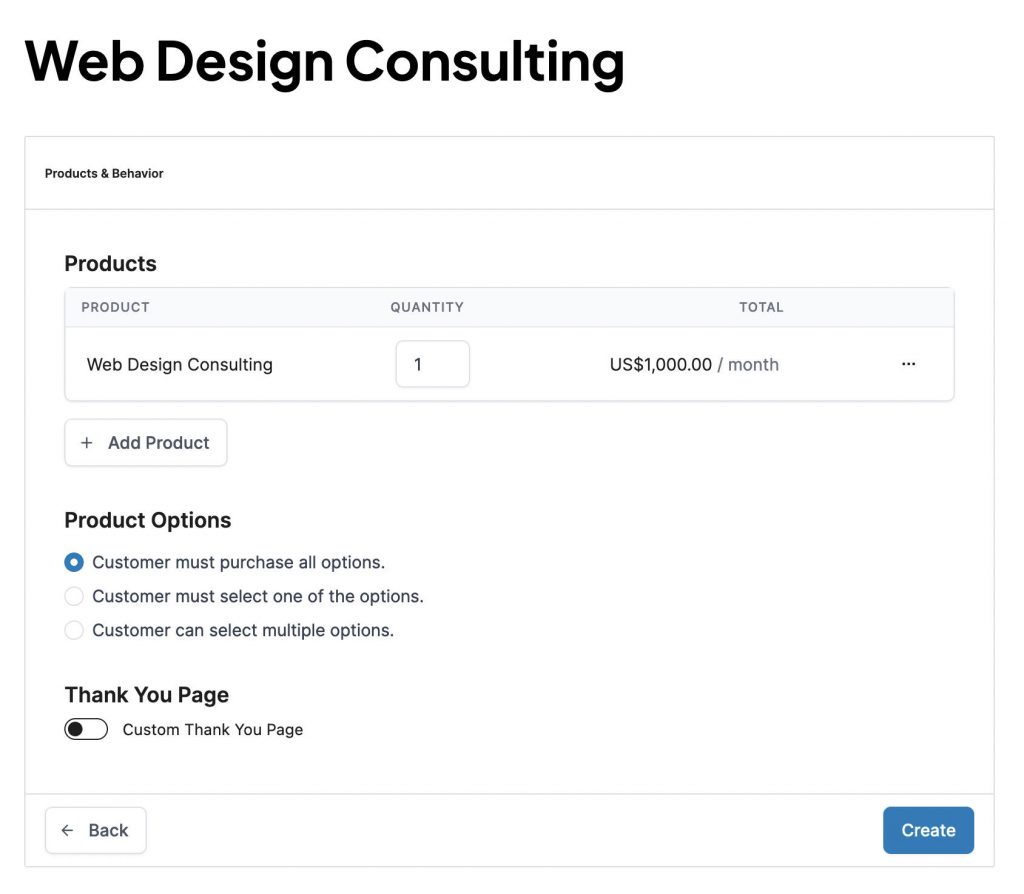Open the Products & Behavior section
The width and height of the screenshot is (1024, 894).
103,173
